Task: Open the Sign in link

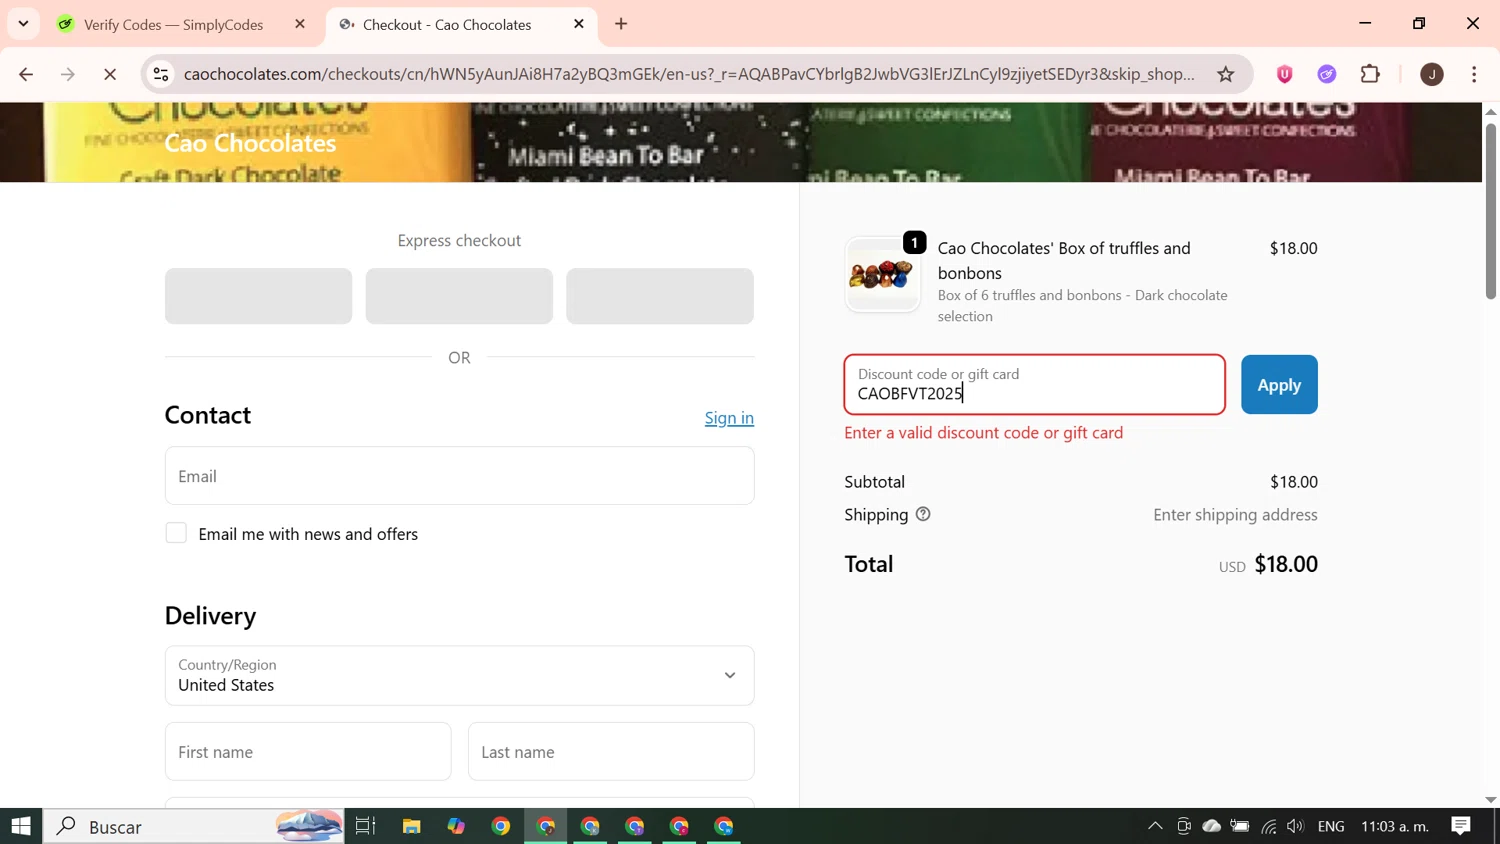Action: click(729, 418)
